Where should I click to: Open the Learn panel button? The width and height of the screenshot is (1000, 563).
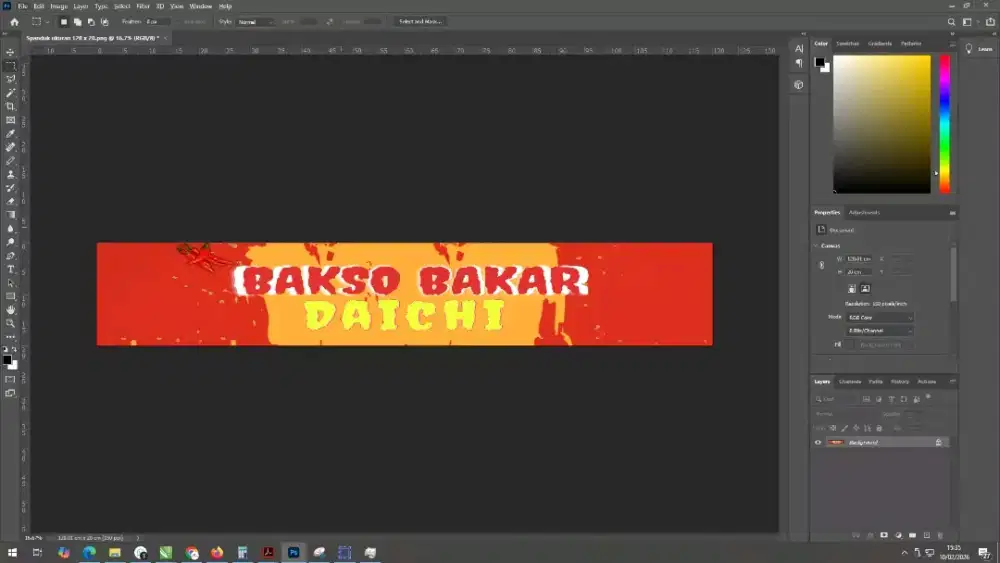pos(979,49)
